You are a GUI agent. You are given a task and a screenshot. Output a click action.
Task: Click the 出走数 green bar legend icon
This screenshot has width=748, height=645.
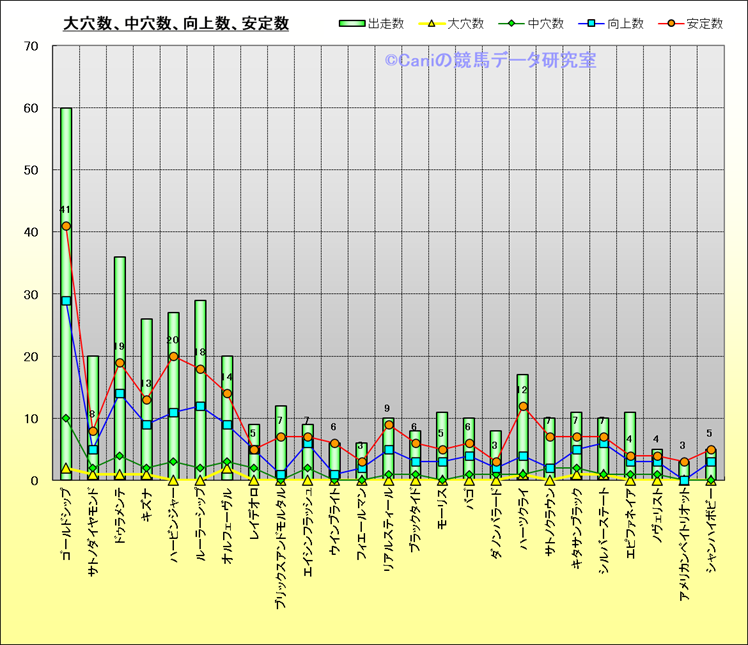tap(351, 23)
